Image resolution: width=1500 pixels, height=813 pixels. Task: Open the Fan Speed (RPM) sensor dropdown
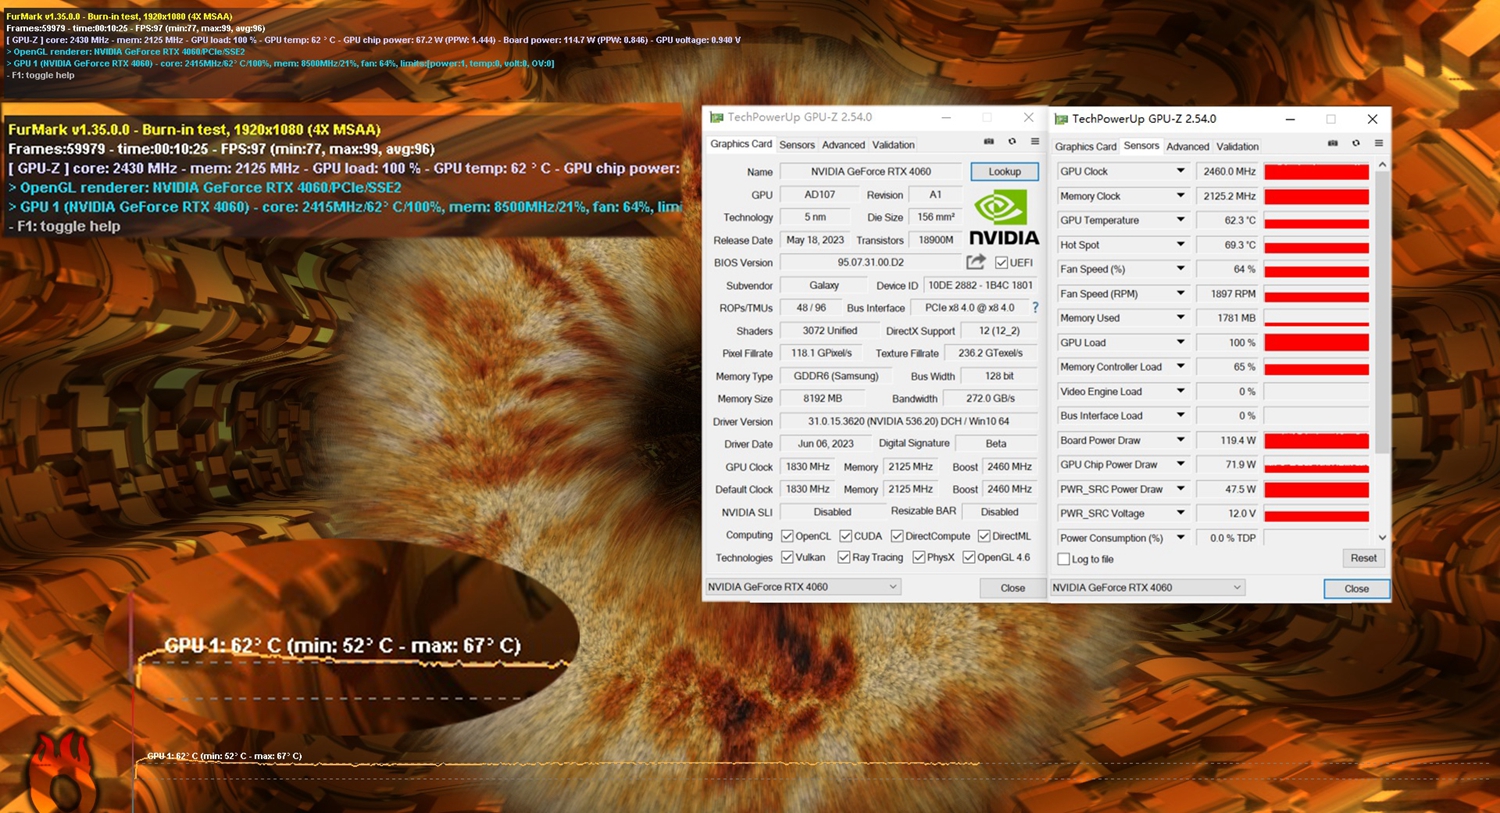pyautogui.click(x=1180, y=294)
